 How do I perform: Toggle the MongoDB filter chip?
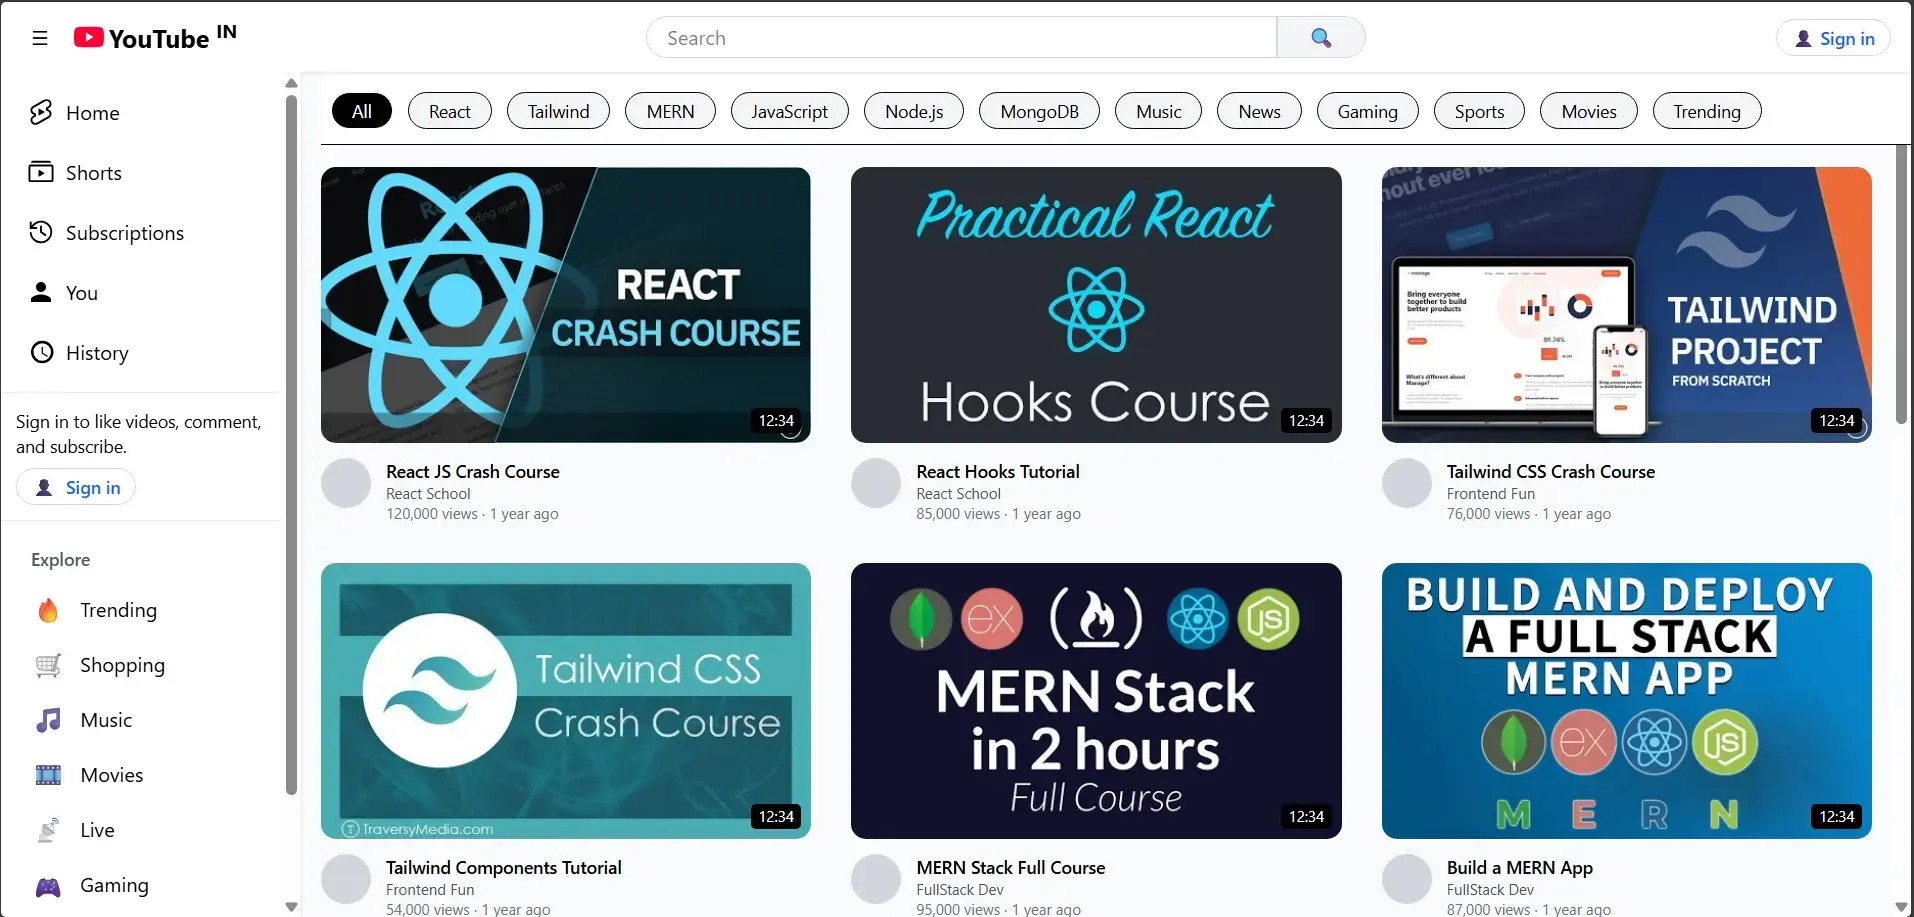tap(1038, 110)
